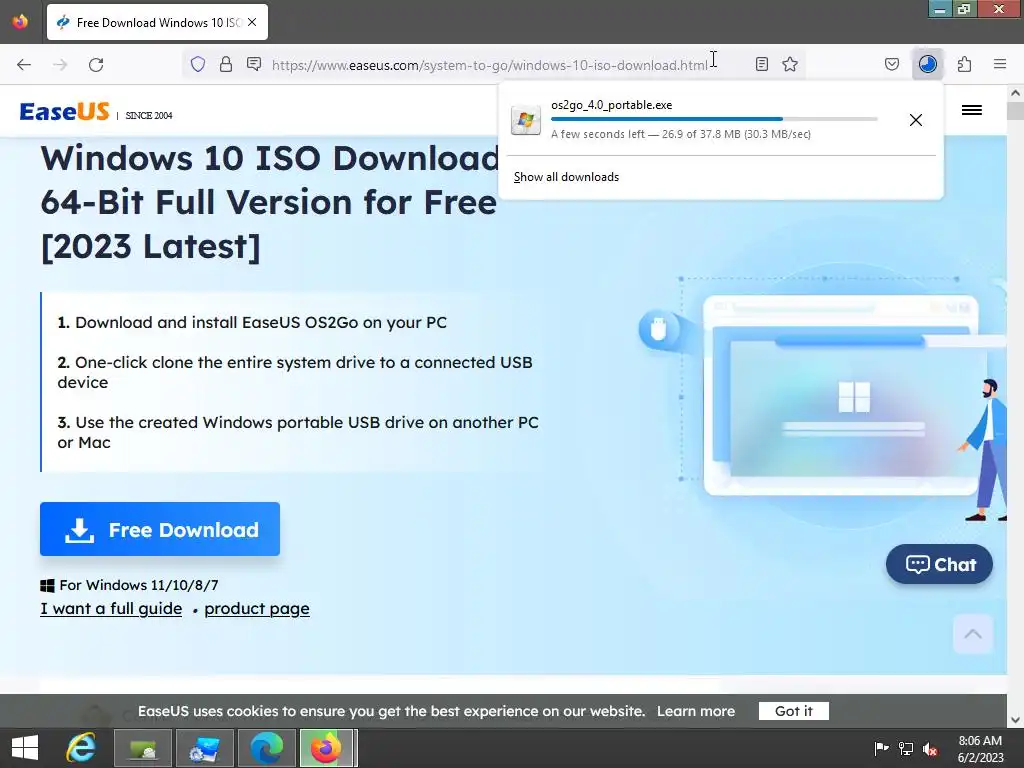Open the control panel taskbar app
The image size is (1024, 768).
205,748
